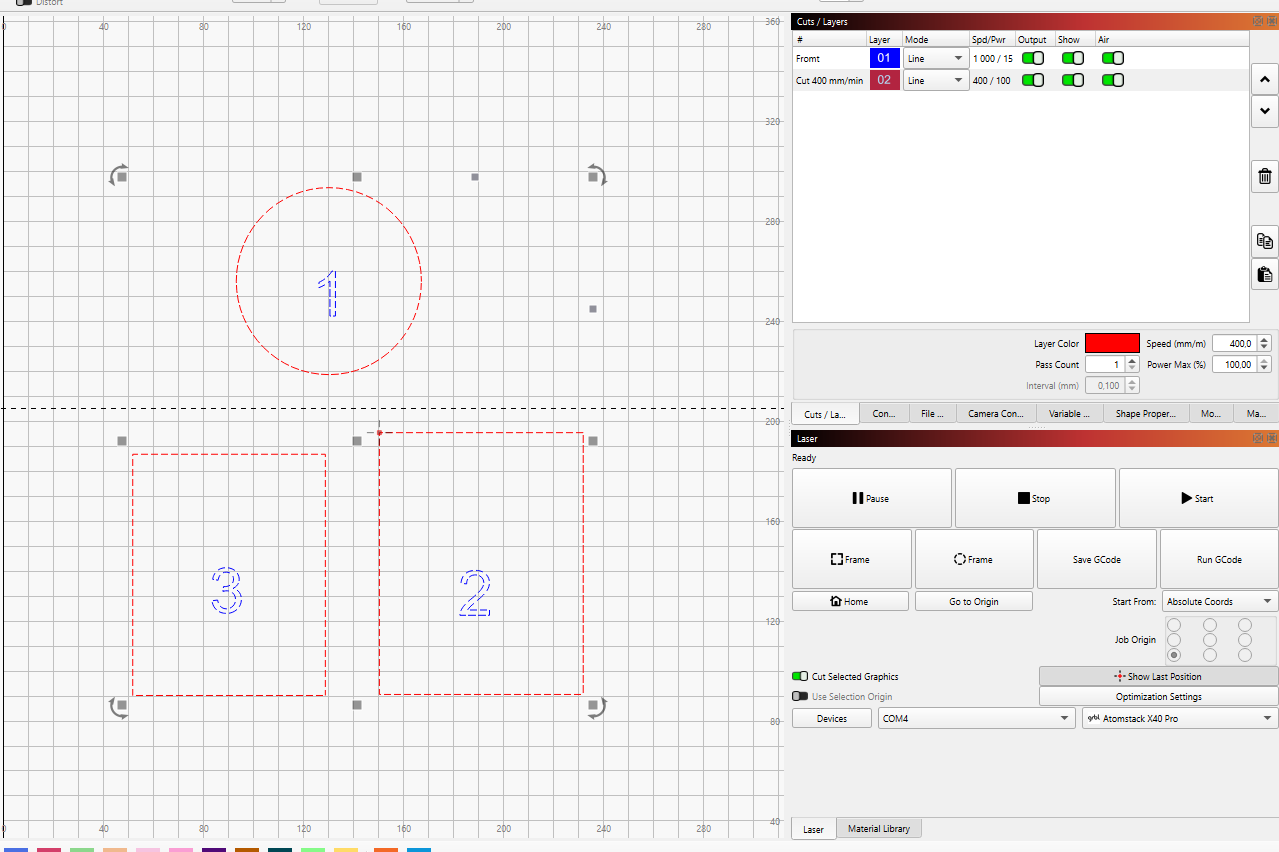Switch to the Camera Con... tab
The height and width of the screenshot is (852, 1279).
996,414
